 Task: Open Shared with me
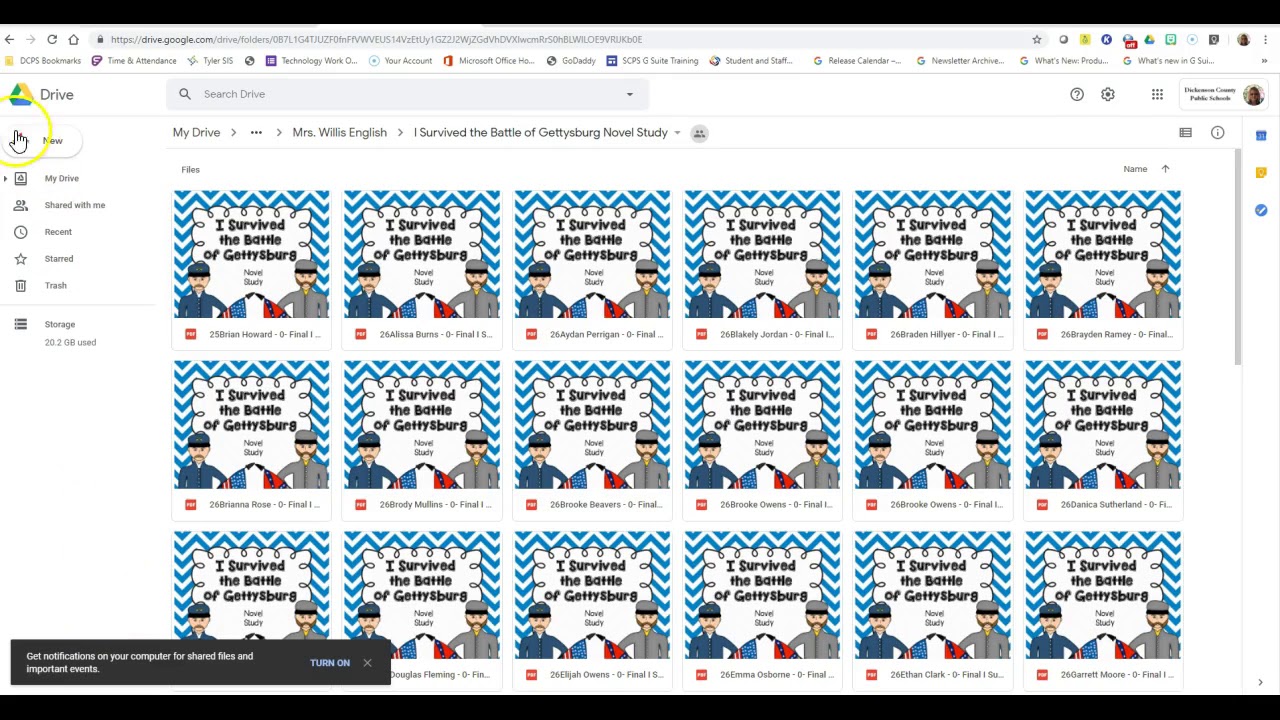point(74,205)
